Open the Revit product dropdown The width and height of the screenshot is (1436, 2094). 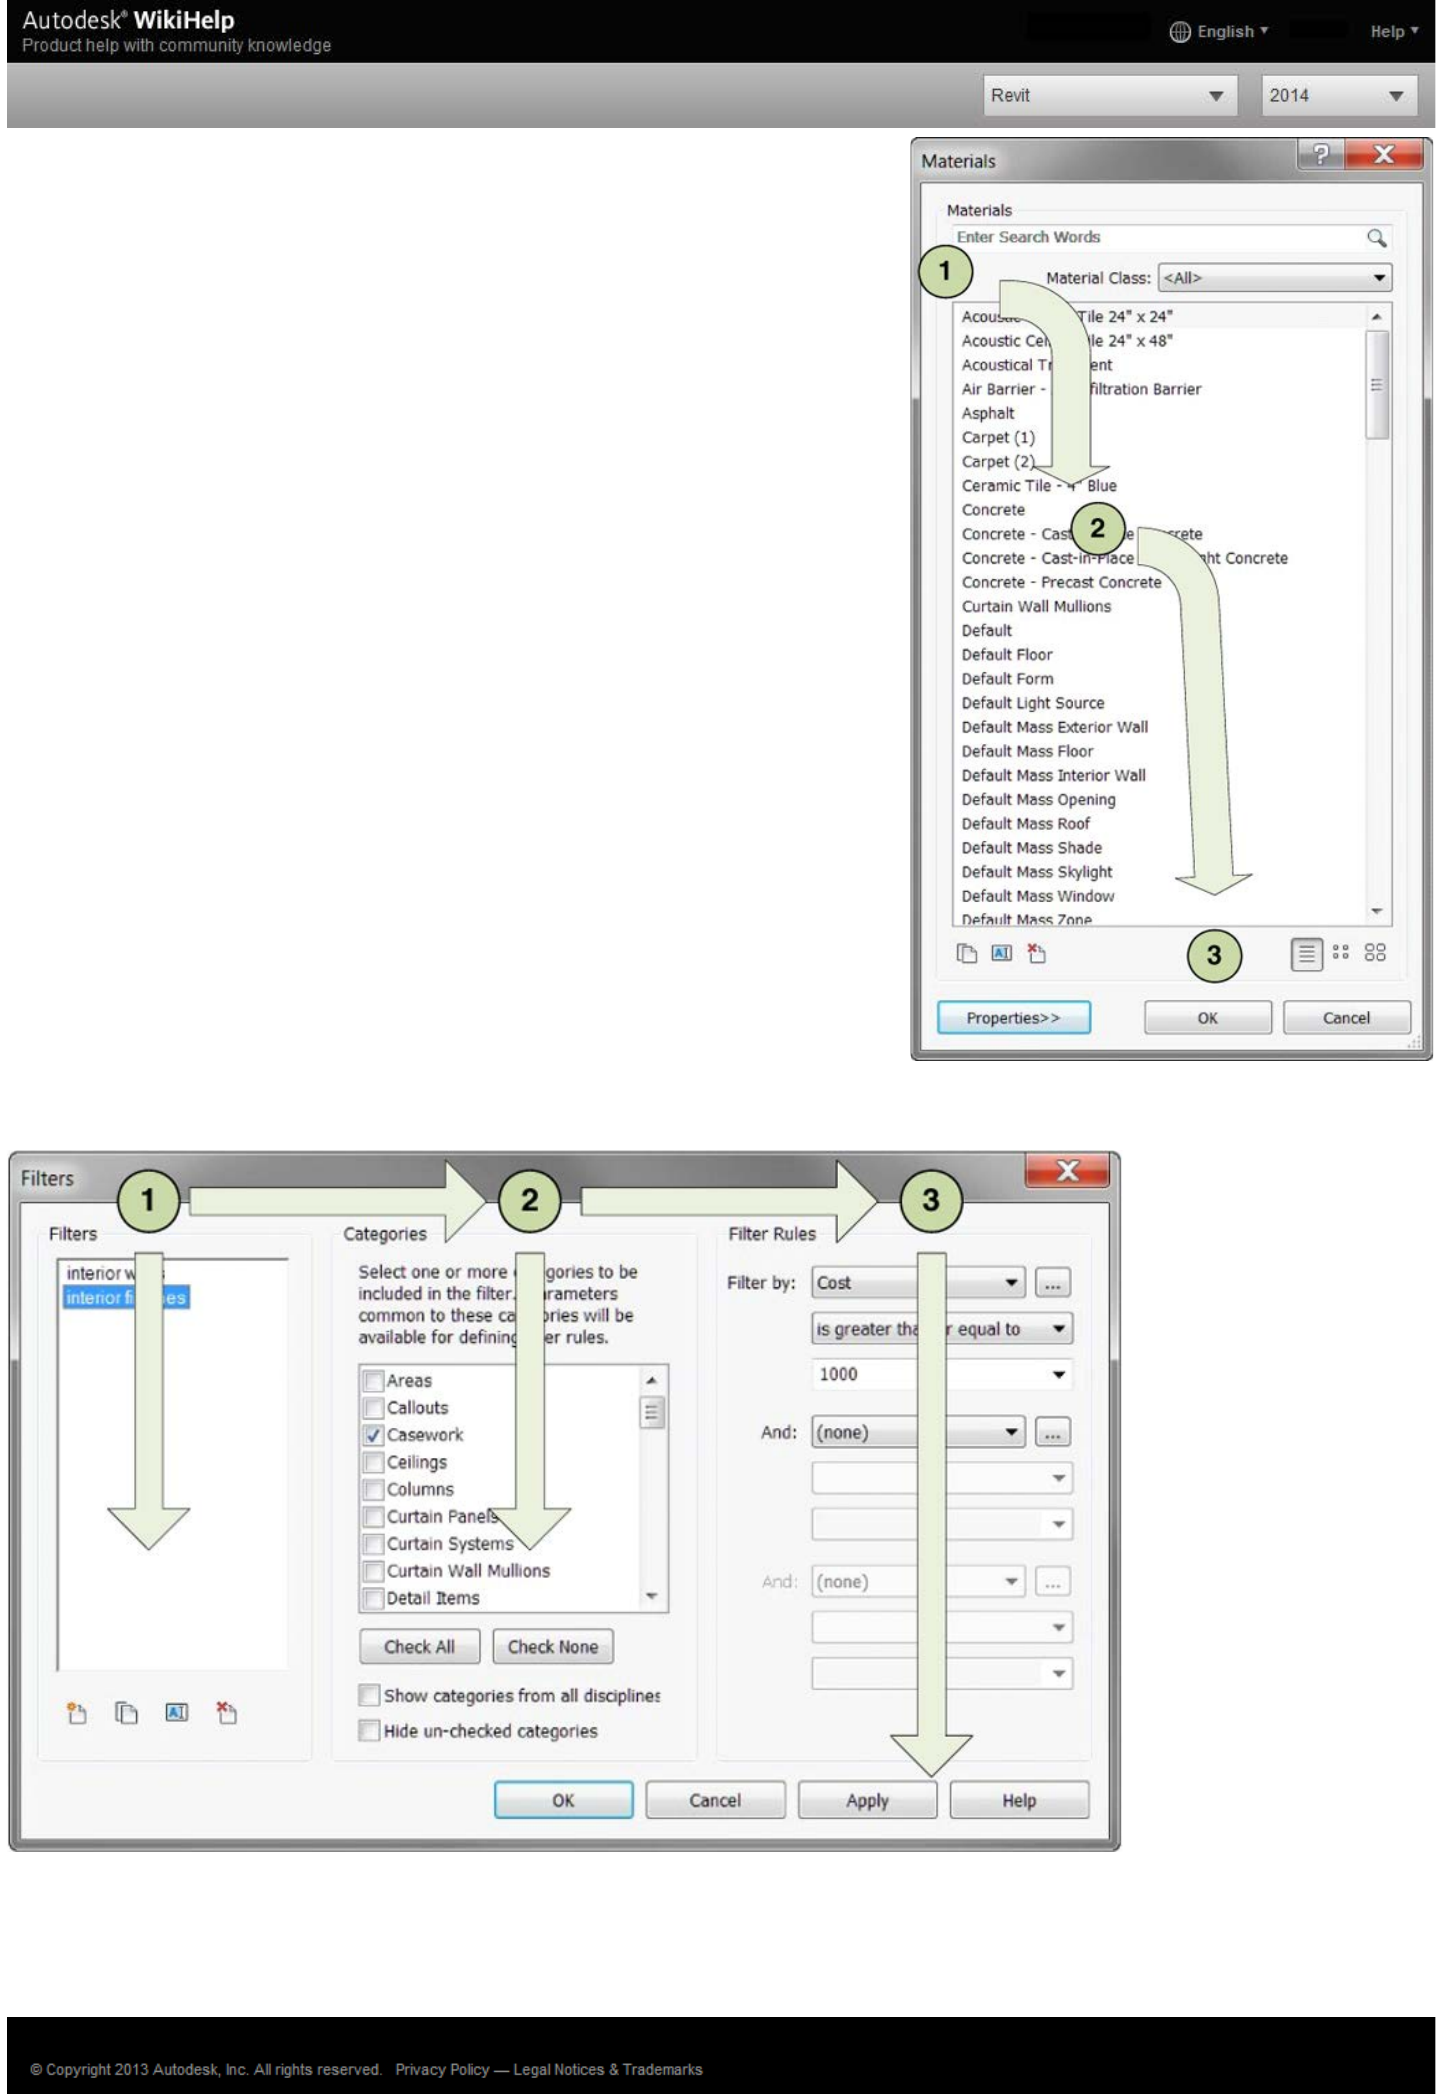tap(1110, 96)
